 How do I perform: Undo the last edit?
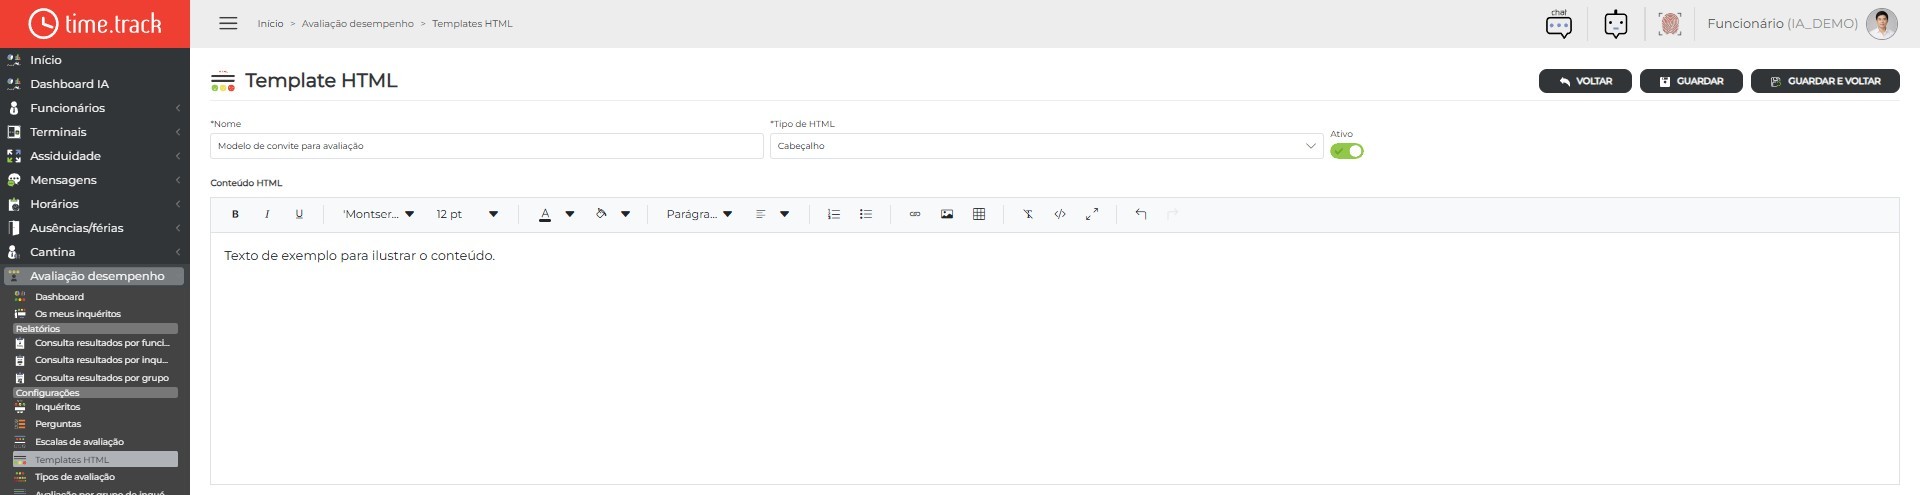(1141, 214)
